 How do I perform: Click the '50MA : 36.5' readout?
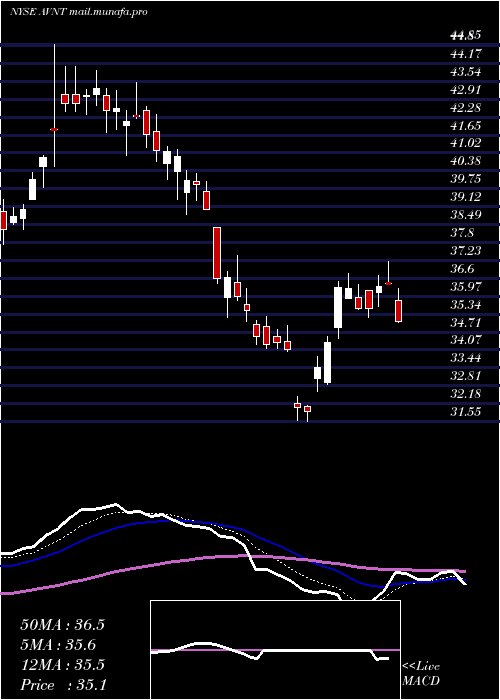coord(62,625)
